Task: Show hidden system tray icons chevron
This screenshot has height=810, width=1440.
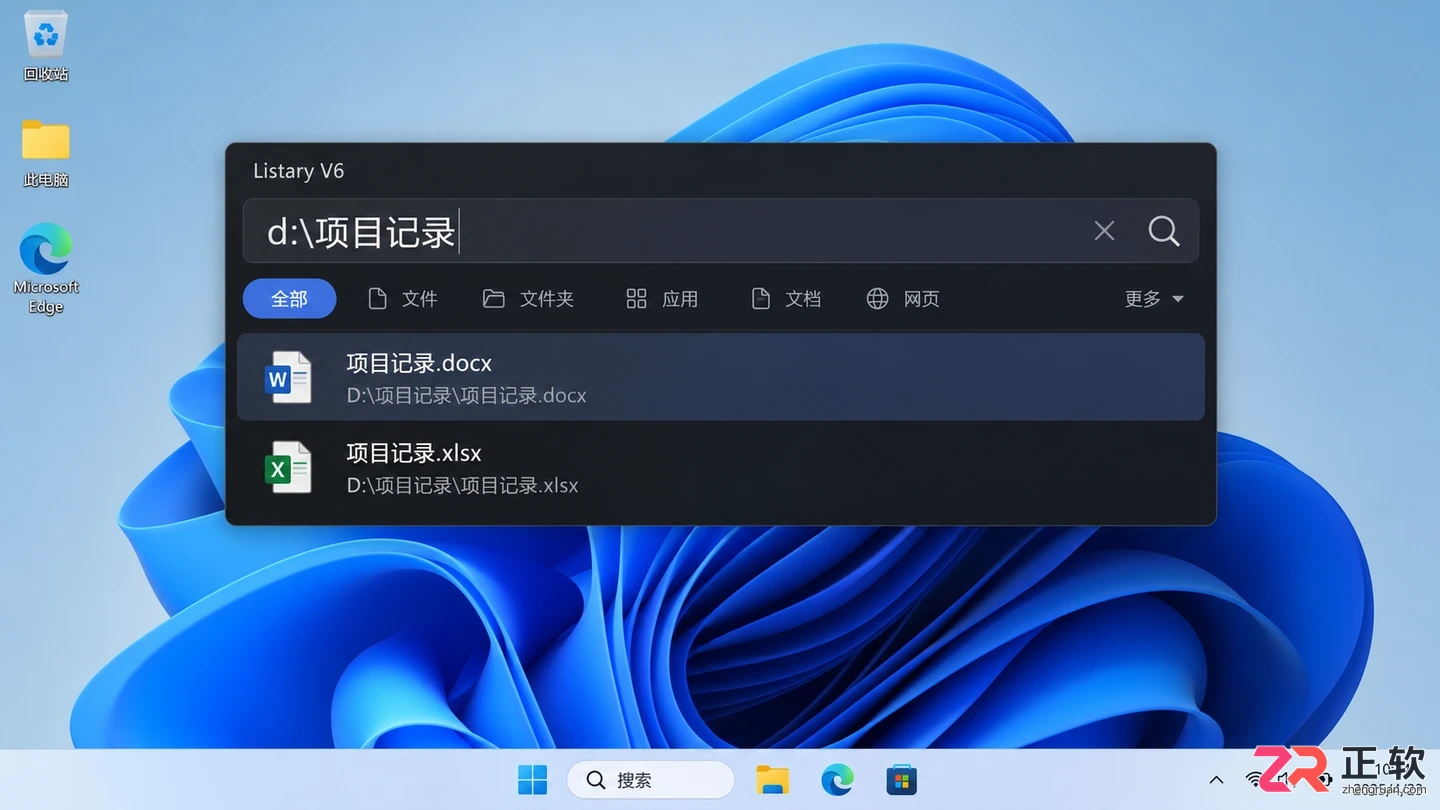Action: tap(1216, 780)
